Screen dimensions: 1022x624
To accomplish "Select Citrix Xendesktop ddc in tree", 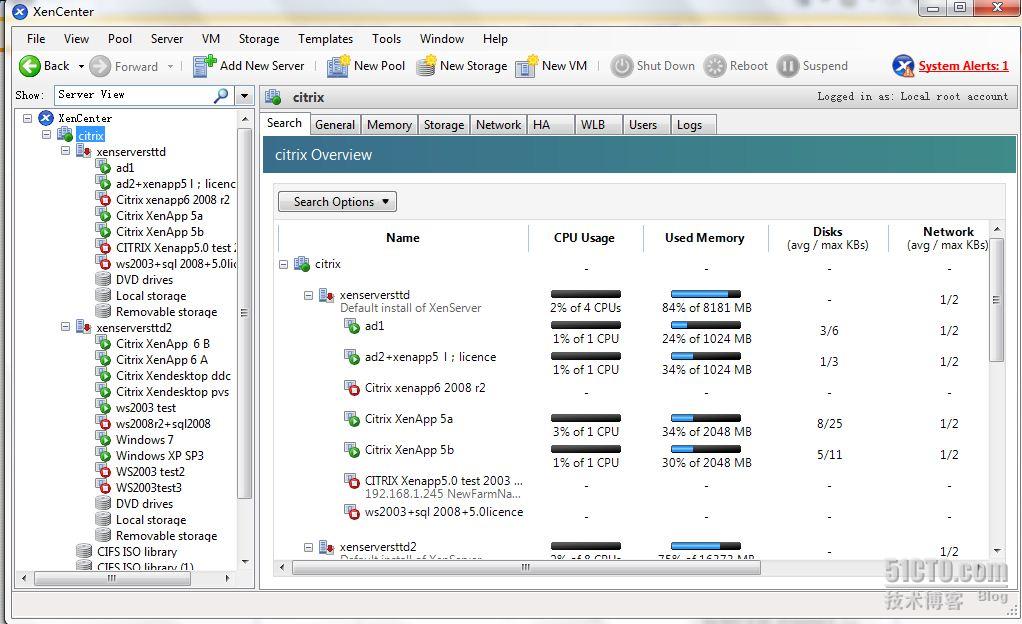I will (x=173, y=376).
